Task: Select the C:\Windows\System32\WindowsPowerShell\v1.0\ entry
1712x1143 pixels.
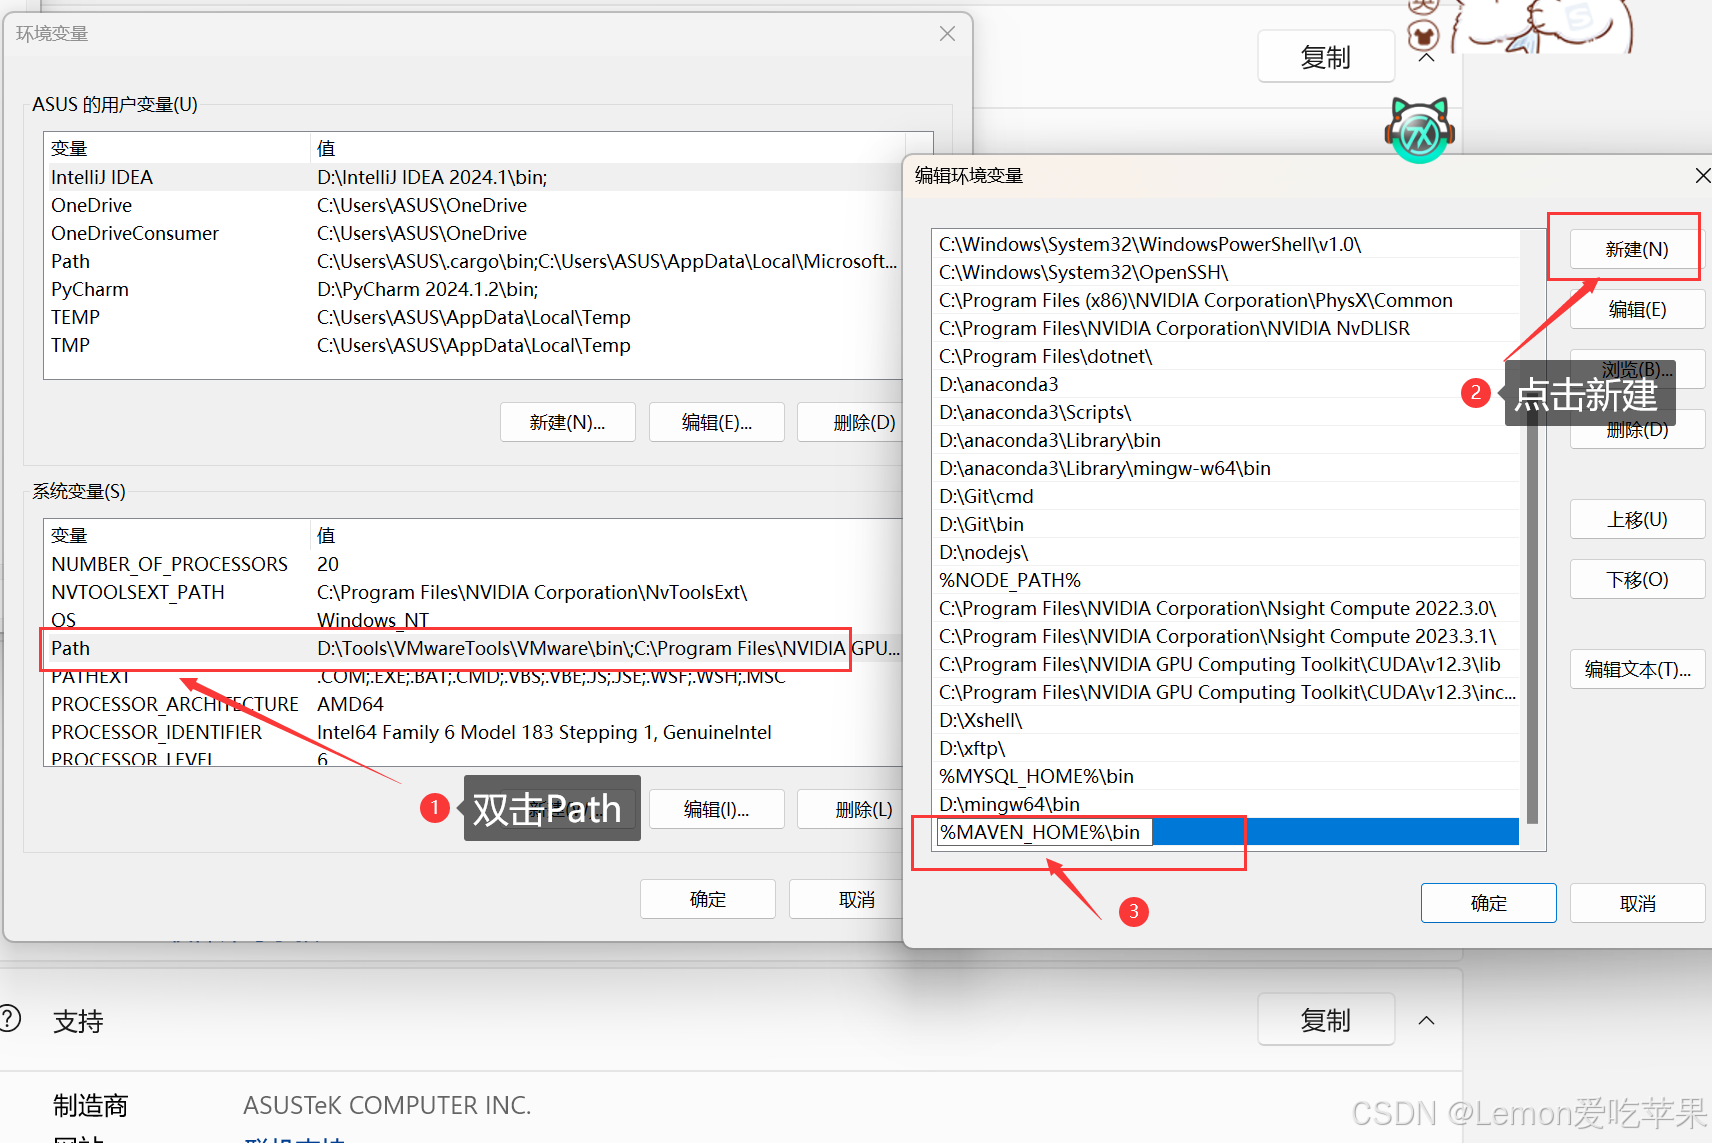Action: click(x=1226, y=244)
